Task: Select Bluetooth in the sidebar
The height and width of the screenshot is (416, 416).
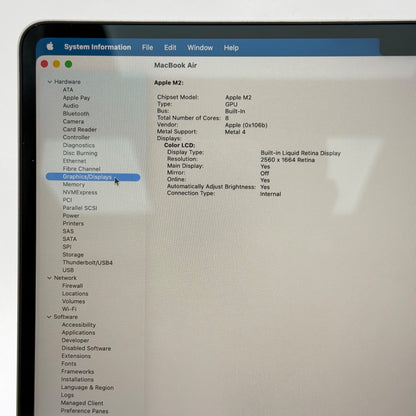Action: 76,114
